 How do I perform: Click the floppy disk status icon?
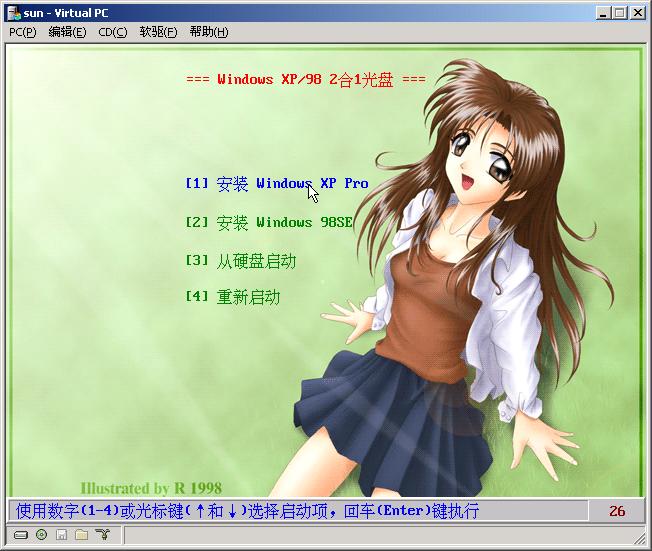[x=62, y=535]
